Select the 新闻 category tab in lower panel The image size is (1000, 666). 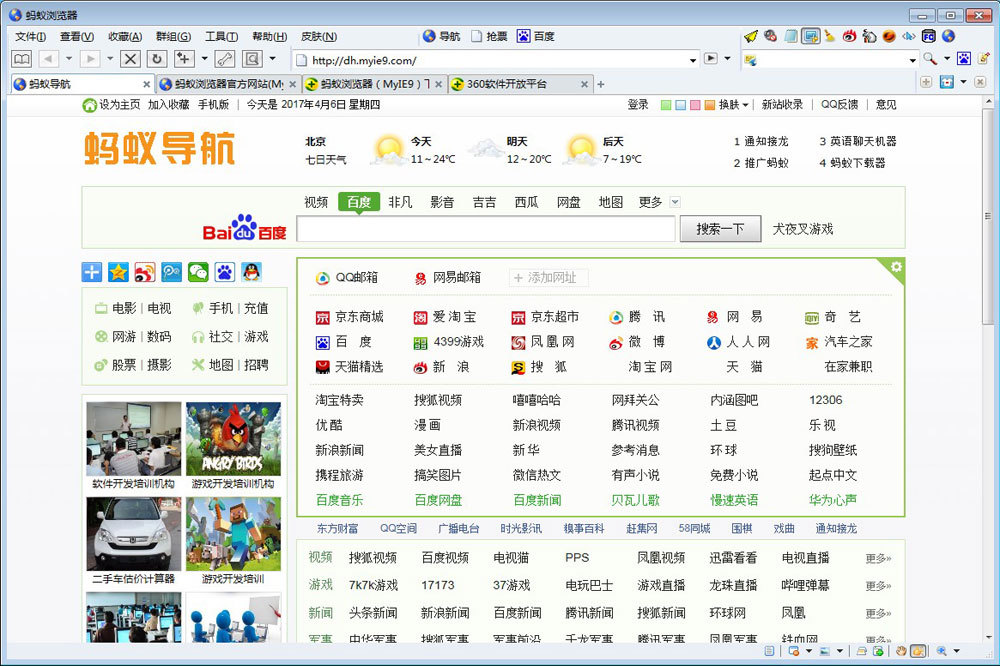coord(320,612)
